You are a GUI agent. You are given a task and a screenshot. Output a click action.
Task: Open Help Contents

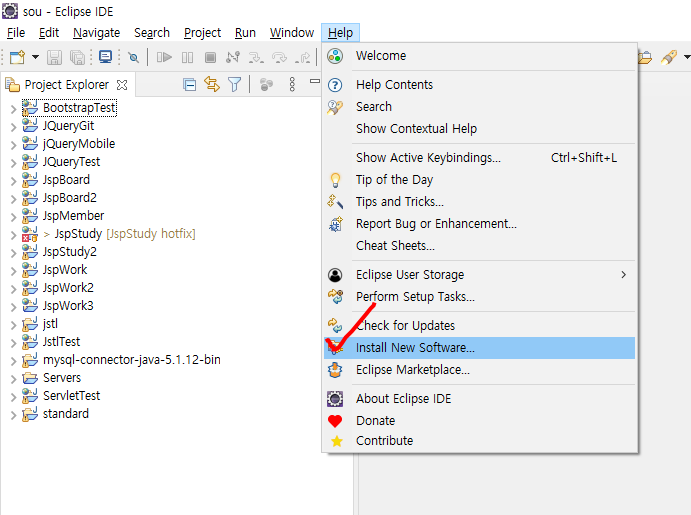(x=479, y=85)
